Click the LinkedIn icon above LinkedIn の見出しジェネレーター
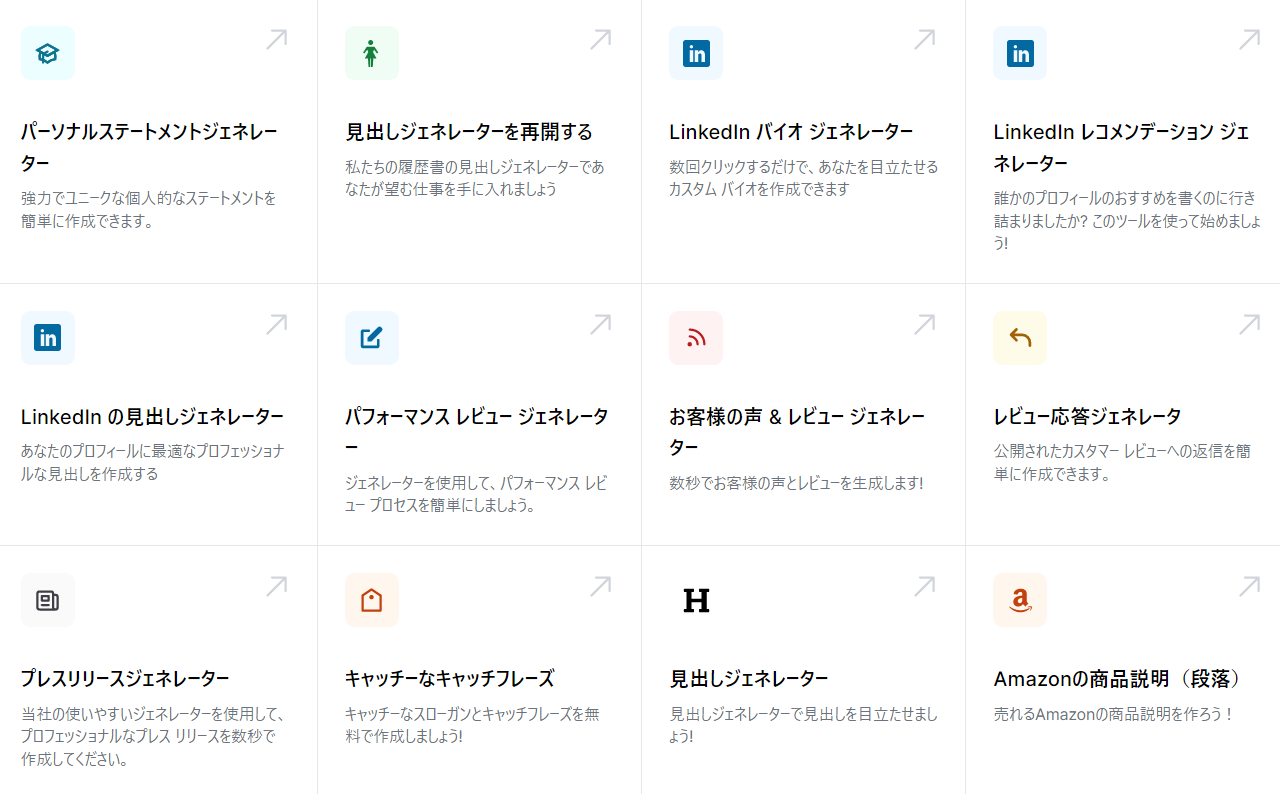 click(48, 338)
